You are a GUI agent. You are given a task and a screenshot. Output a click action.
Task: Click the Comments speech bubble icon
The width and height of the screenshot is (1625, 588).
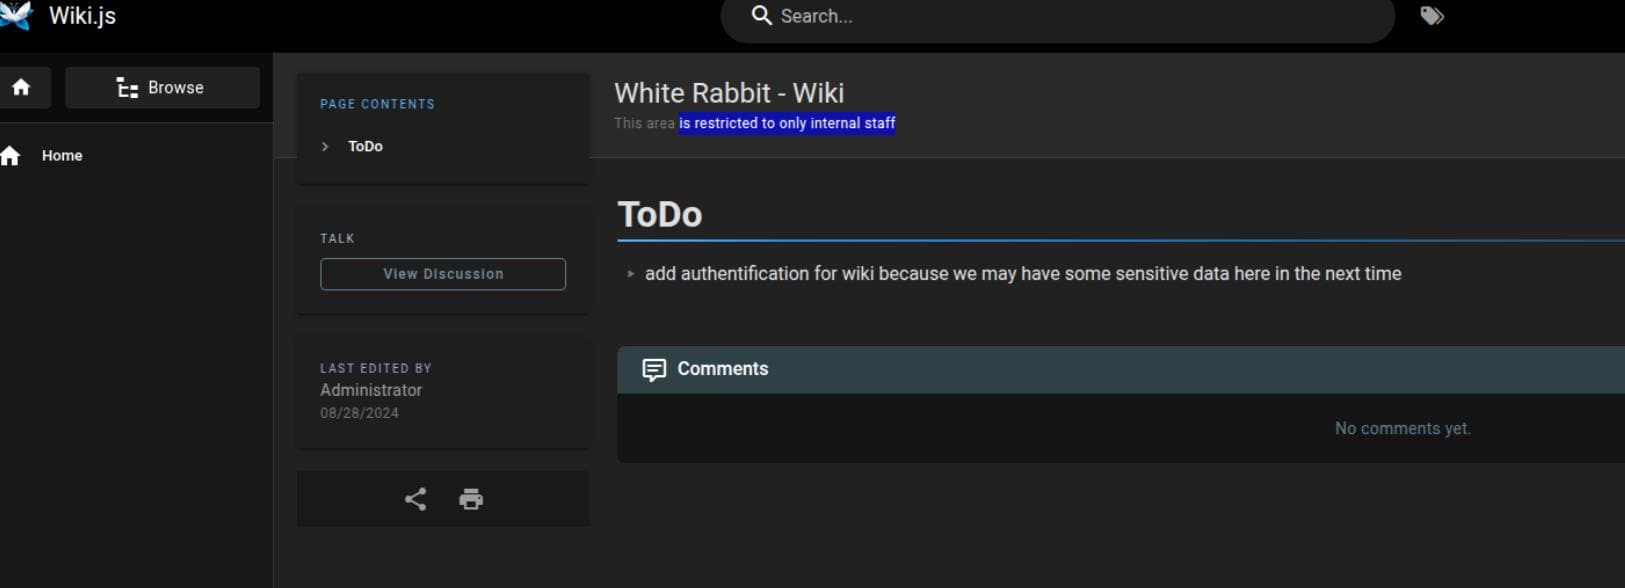654,370
